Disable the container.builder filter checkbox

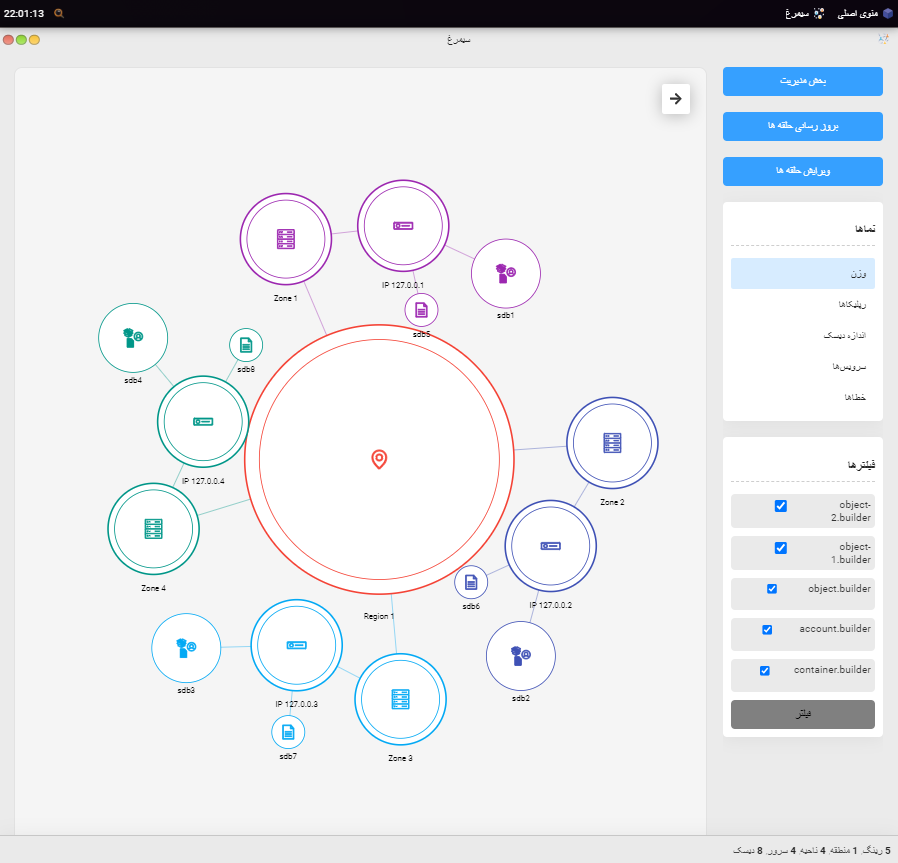tap(765, 670)
